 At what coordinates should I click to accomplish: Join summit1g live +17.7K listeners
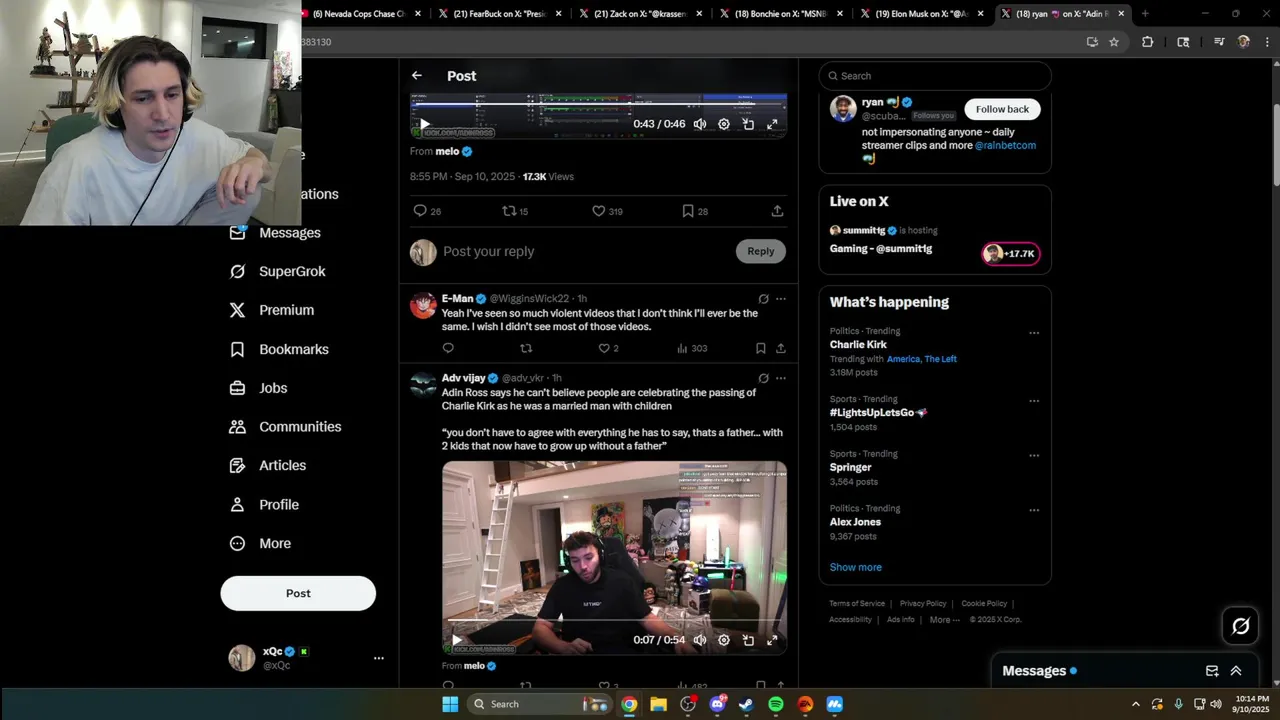(x=1011, y=254)
